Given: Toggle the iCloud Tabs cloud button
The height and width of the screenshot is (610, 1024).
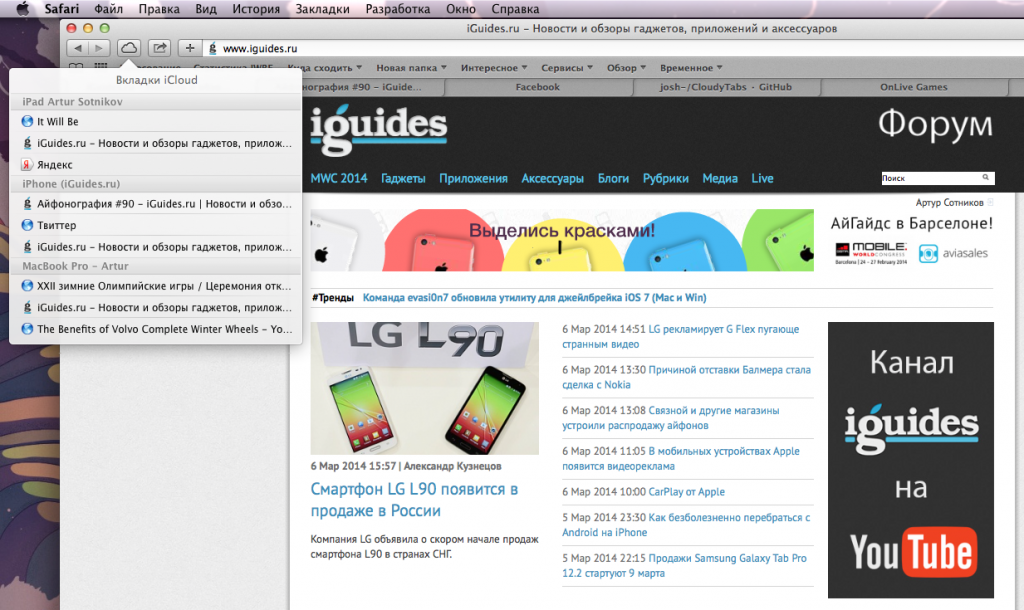Looking at the screenshot, I should (x=129, y=48).
